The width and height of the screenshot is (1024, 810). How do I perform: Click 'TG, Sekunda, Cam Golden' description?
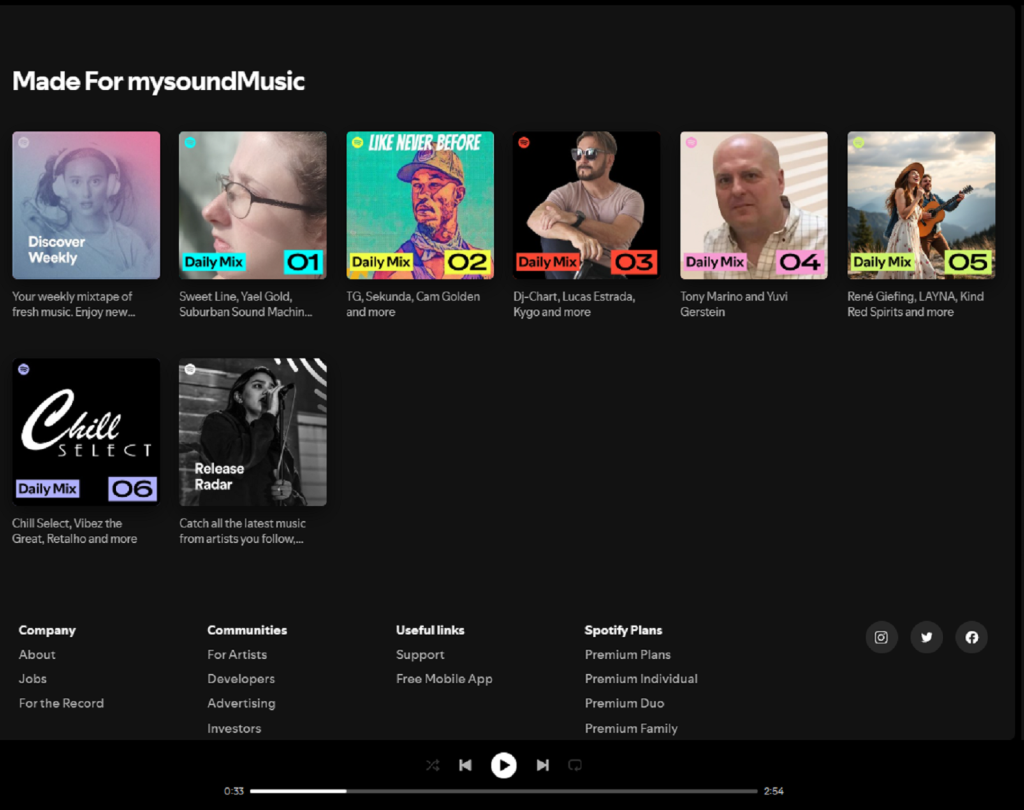click(x=413, y=304)
